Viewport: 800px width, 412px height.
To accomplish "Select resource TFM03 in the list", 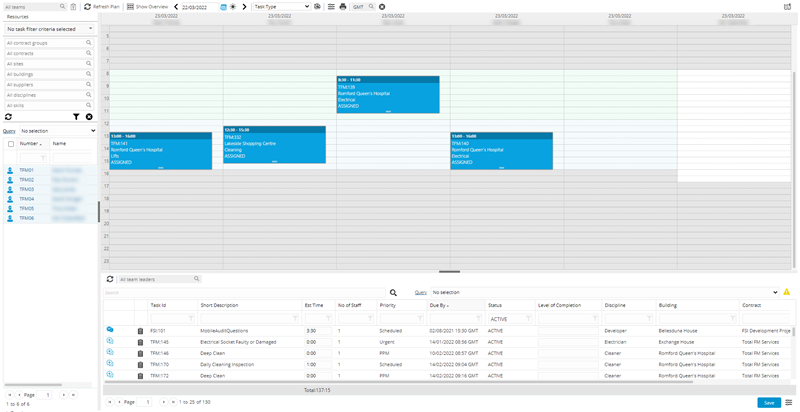I will click(x=27, y=189).
